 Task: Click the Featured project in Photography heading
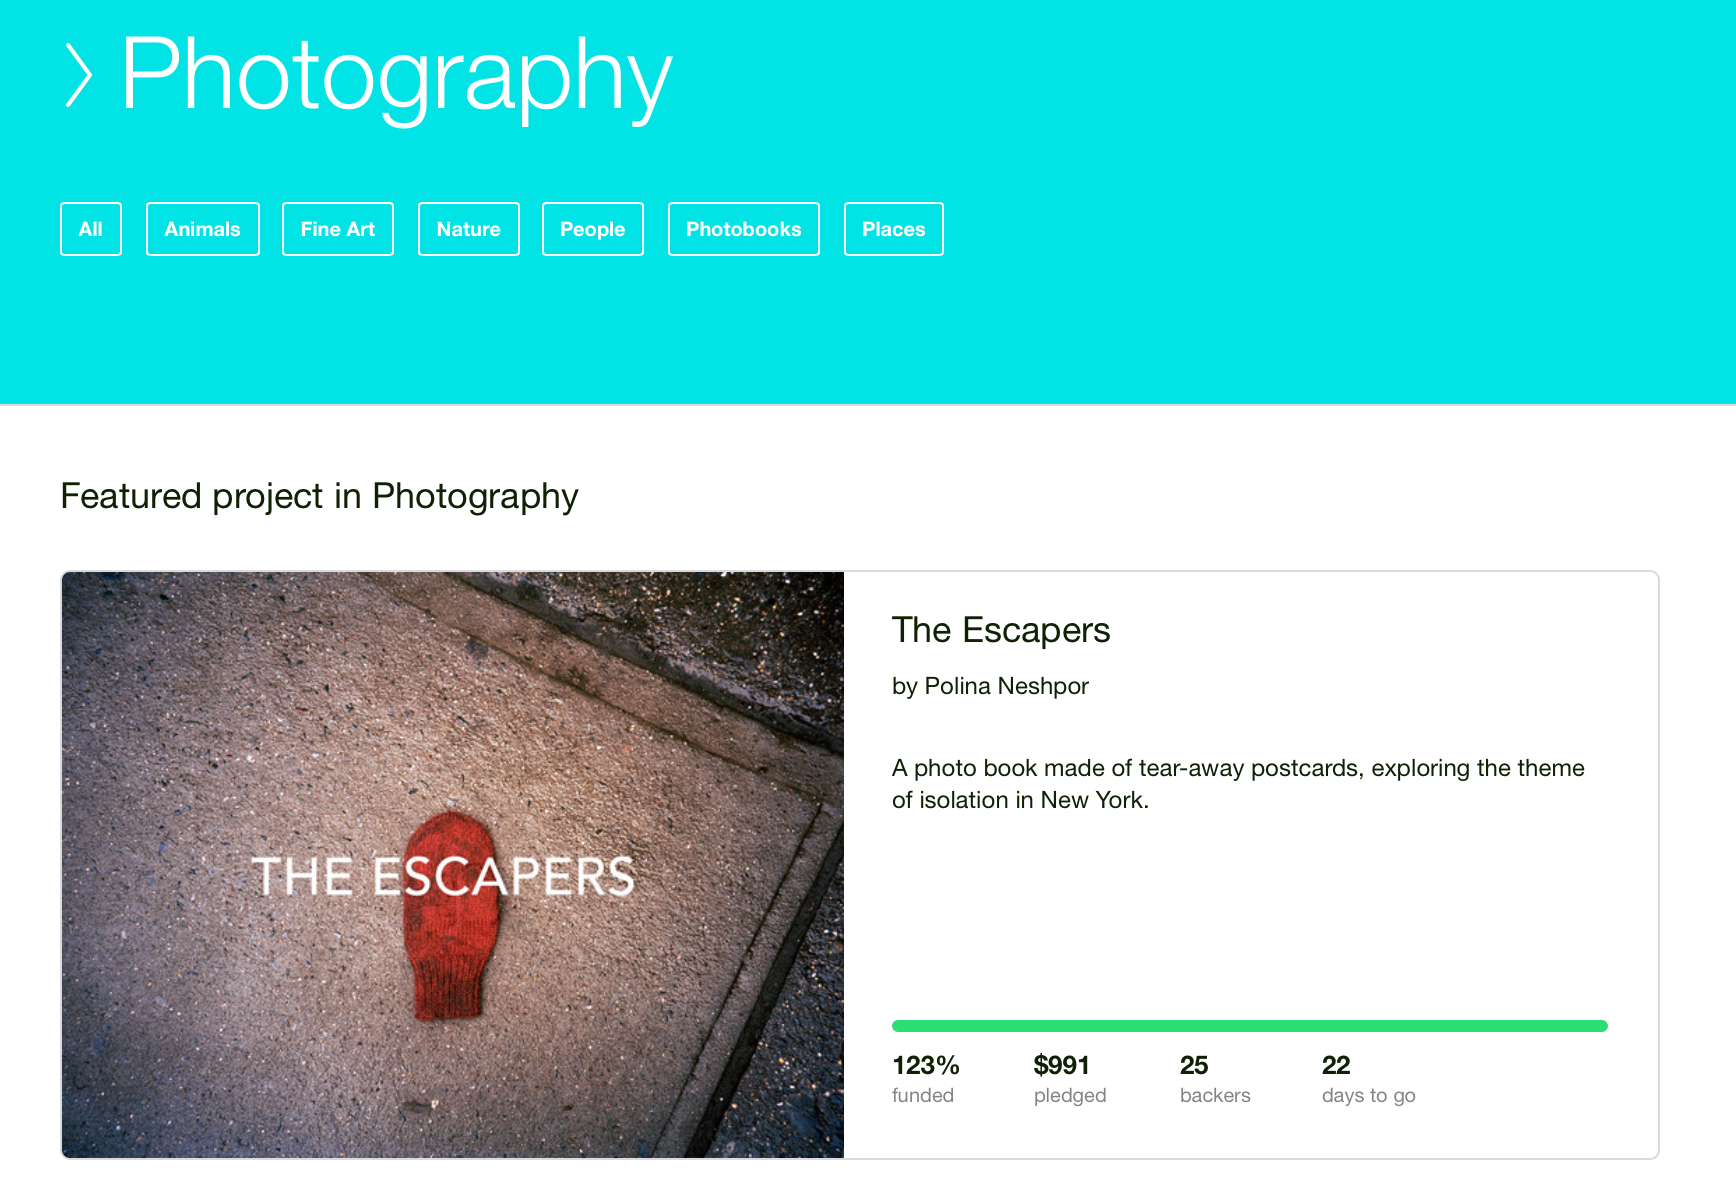pos(320,496)
